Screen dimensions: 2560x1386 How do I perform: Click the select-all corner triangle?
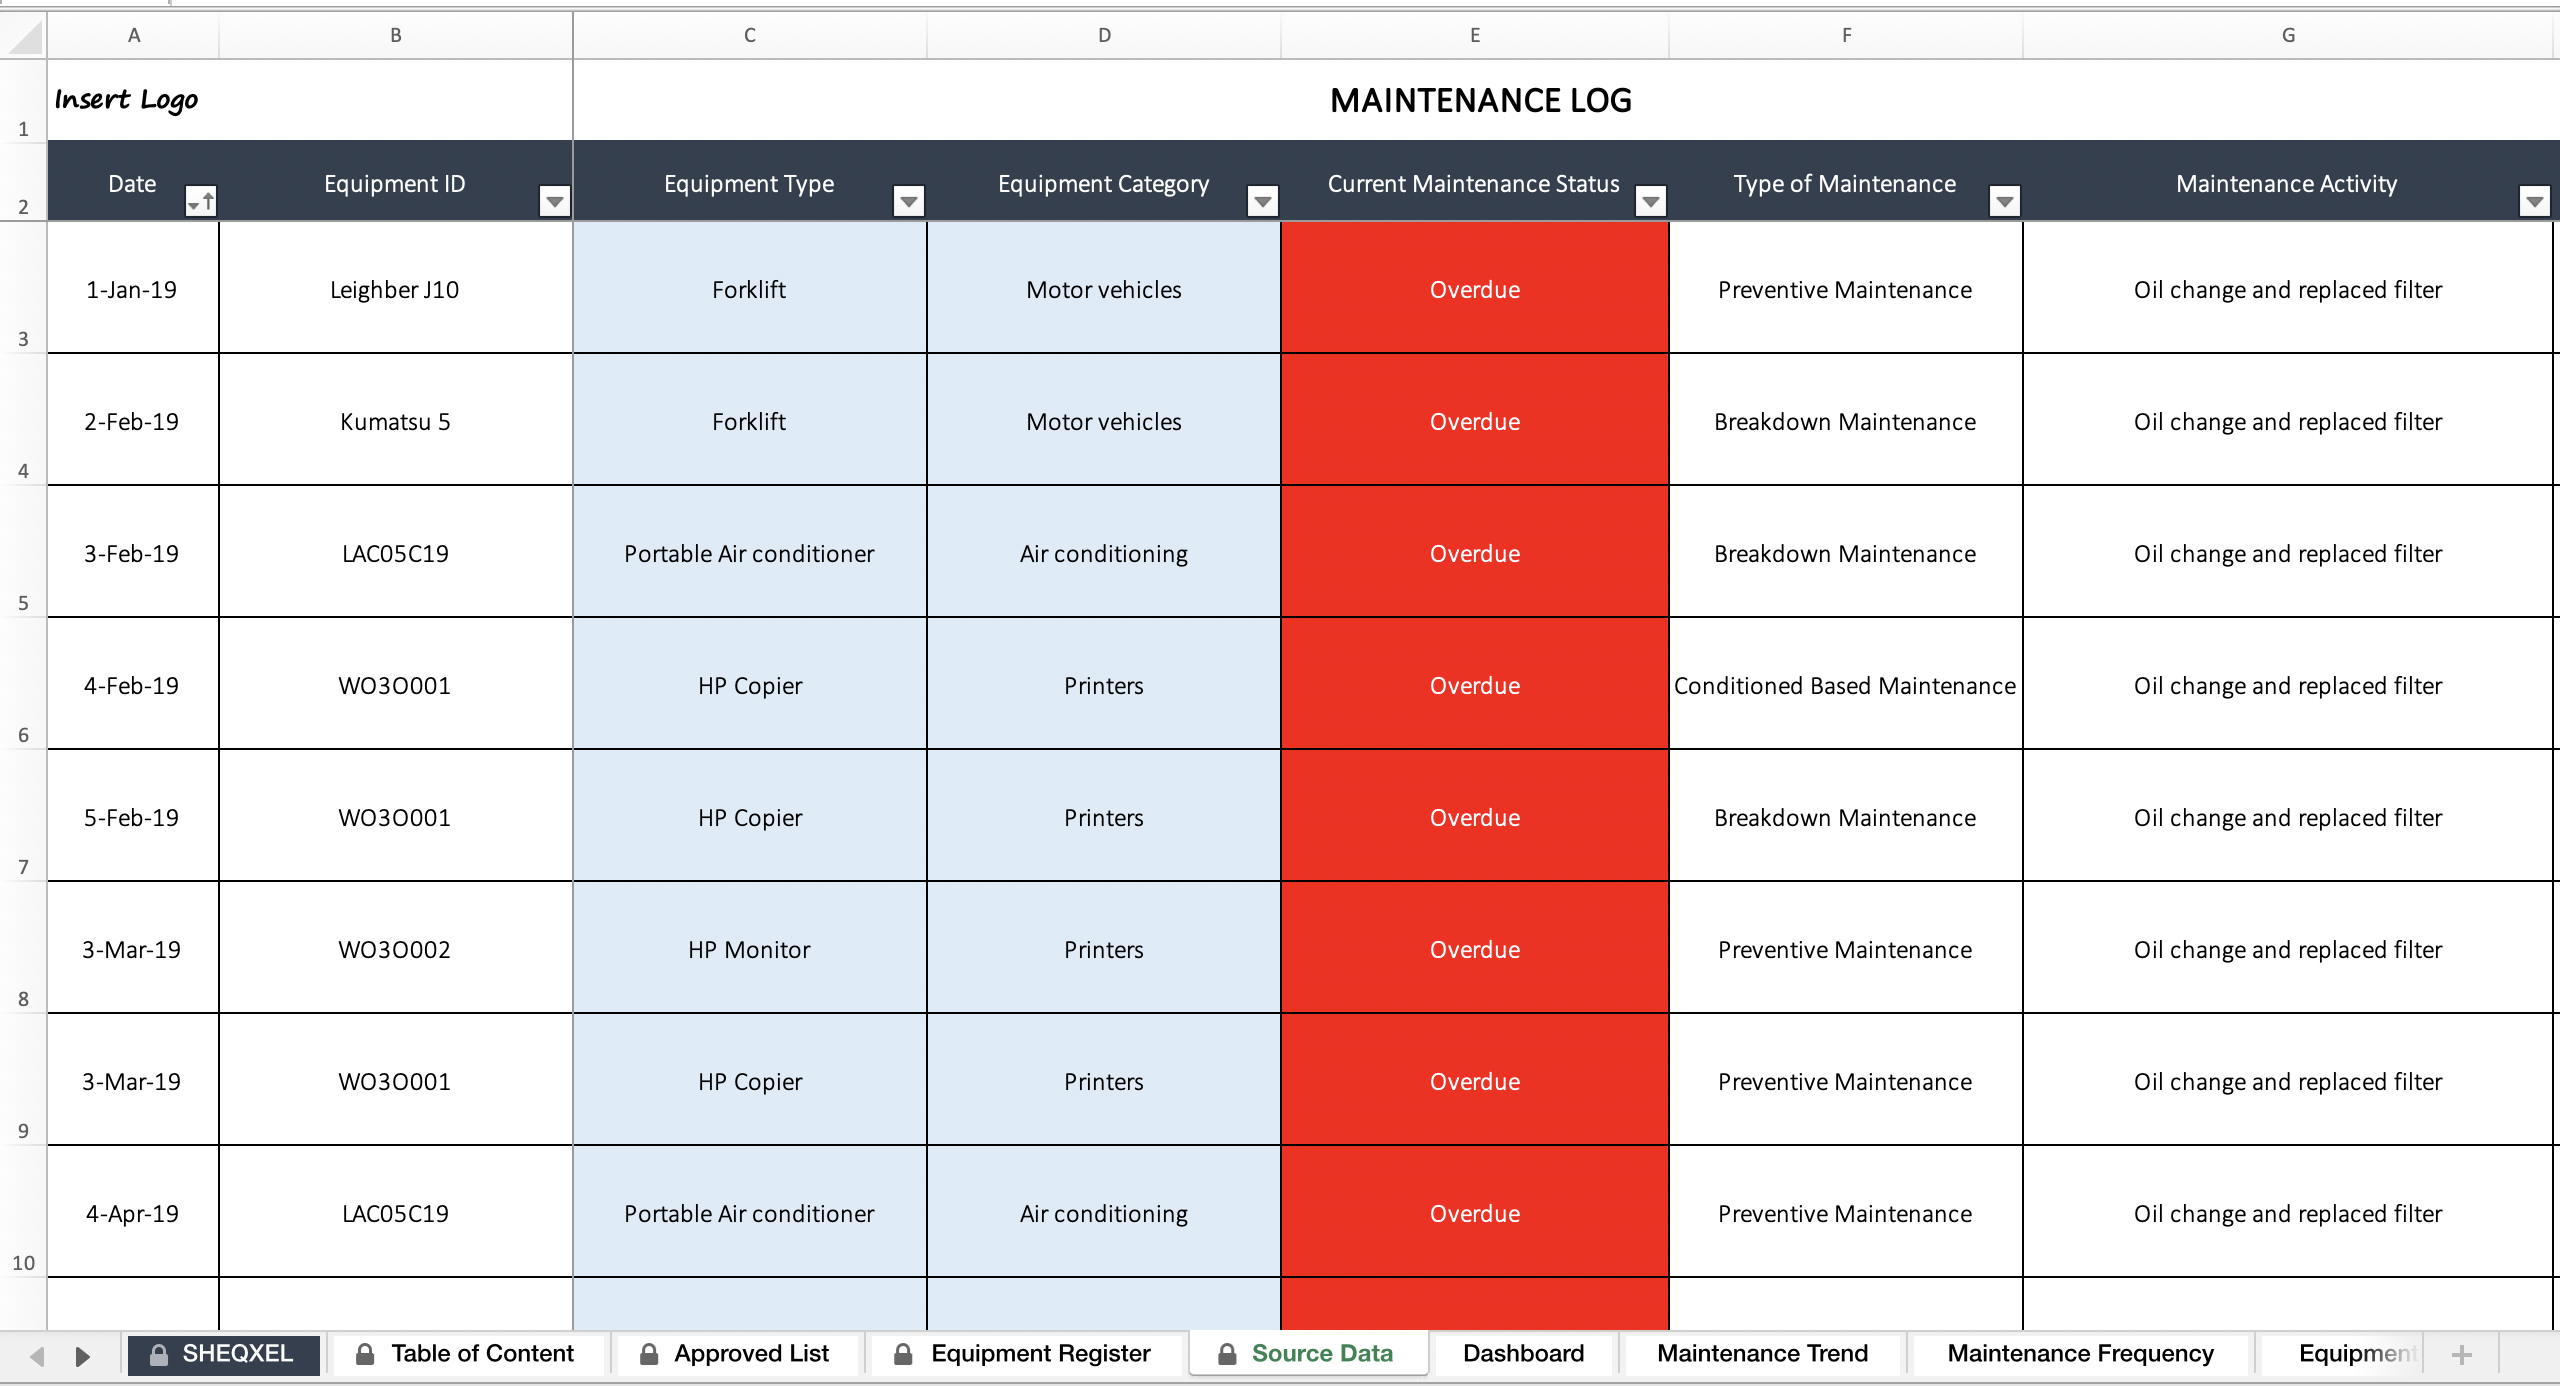point(24,36)
